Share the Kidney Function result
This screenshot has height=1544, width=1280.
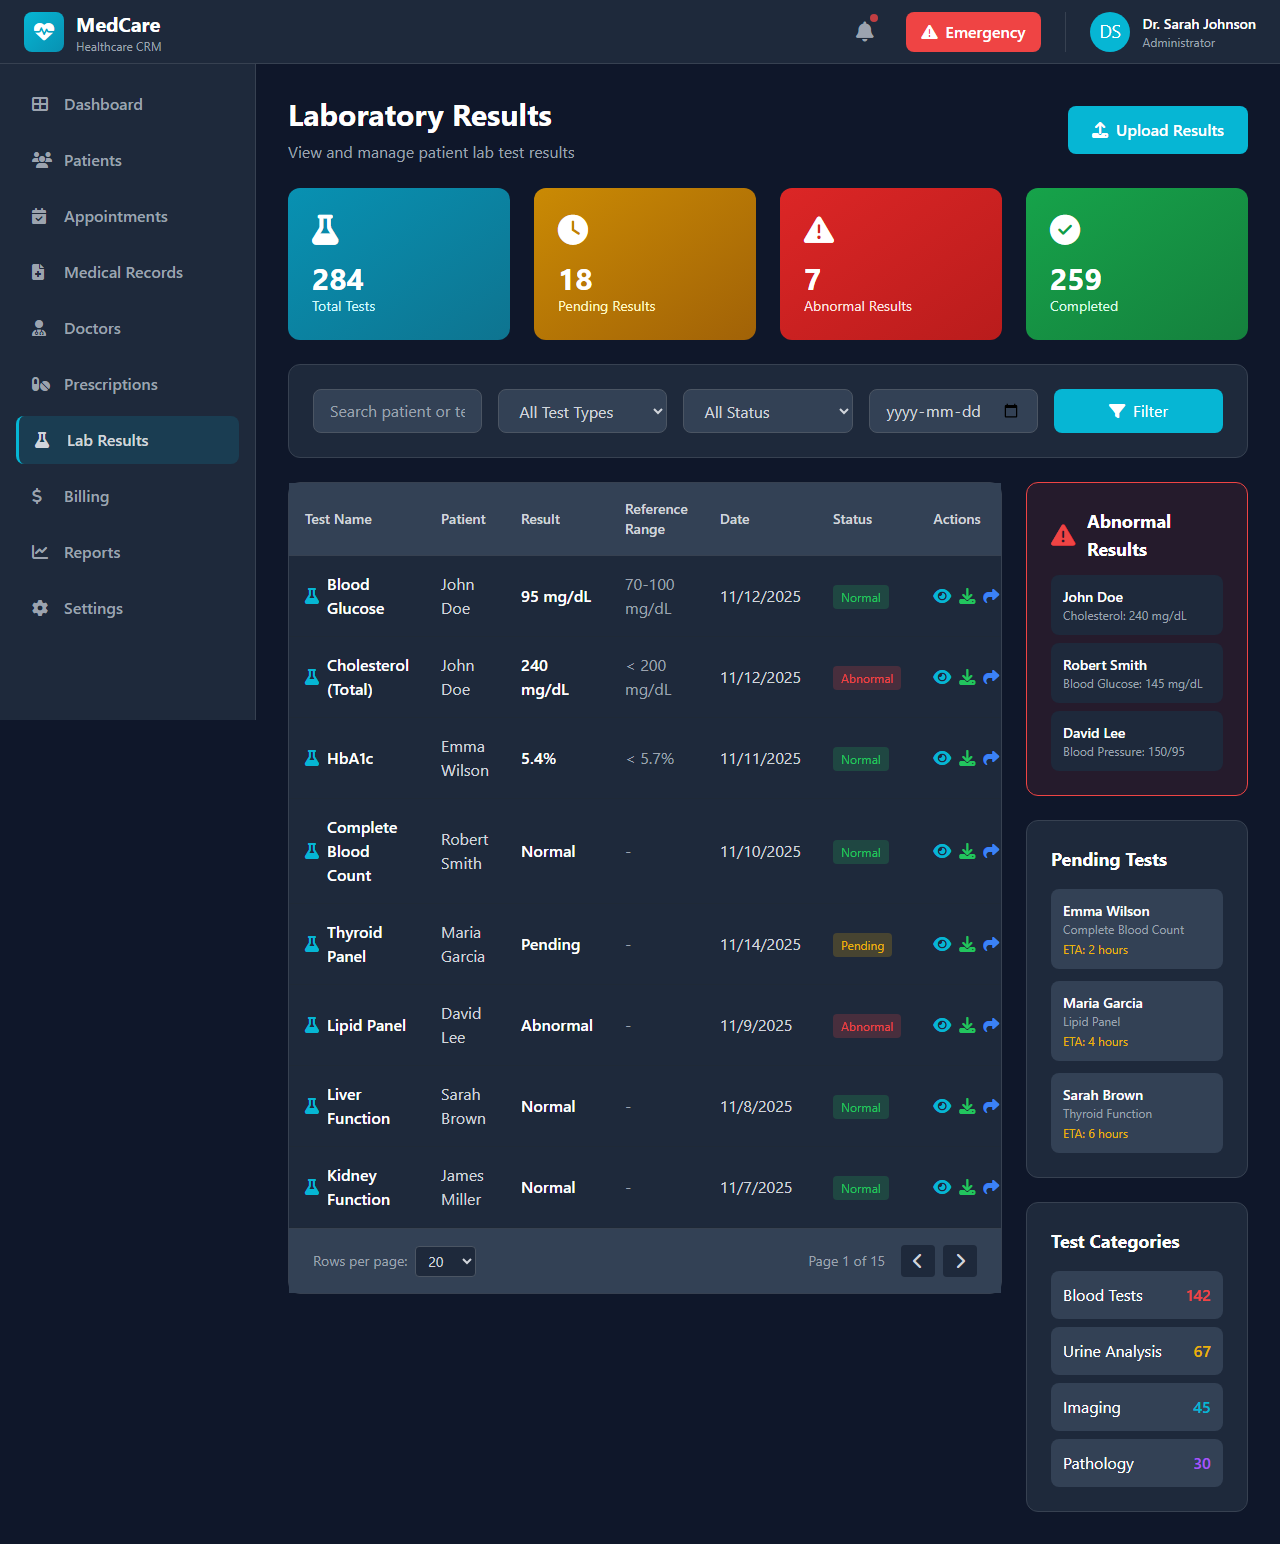tap(991, 1188)
